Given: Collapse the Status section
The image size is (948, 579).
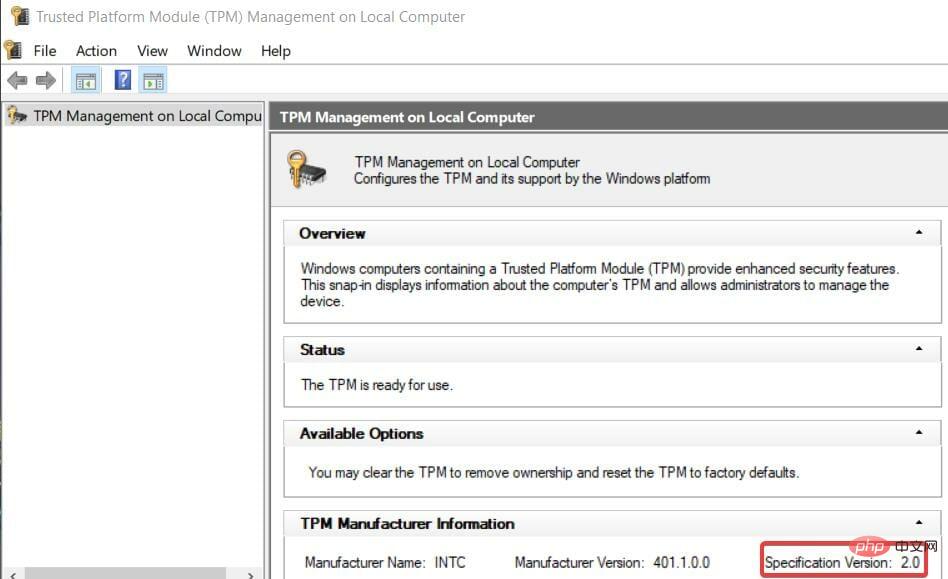Looking at the screenshot, I should (919, 350).
